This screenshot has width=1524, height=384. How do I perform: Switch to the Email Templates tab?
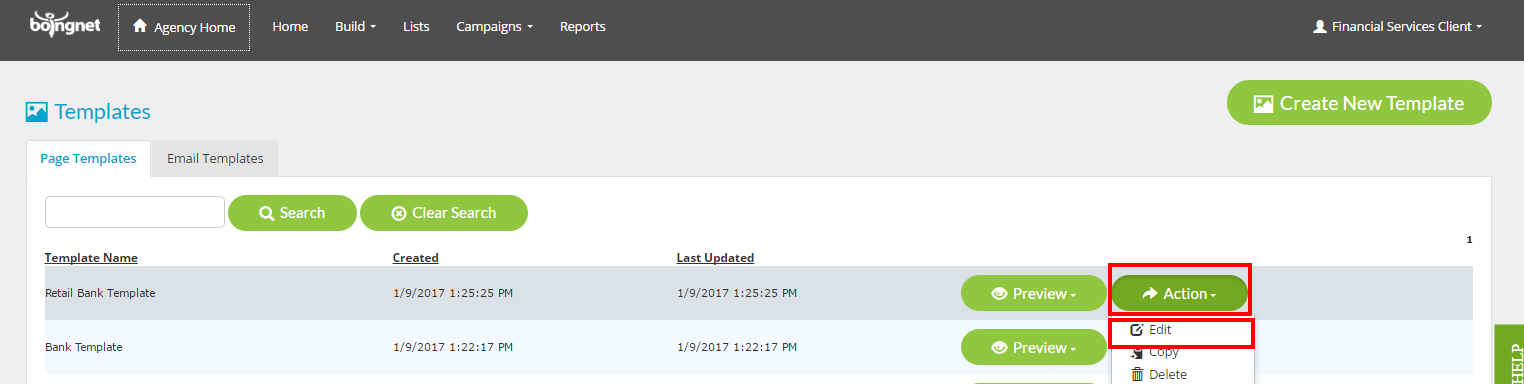point(215,158)
